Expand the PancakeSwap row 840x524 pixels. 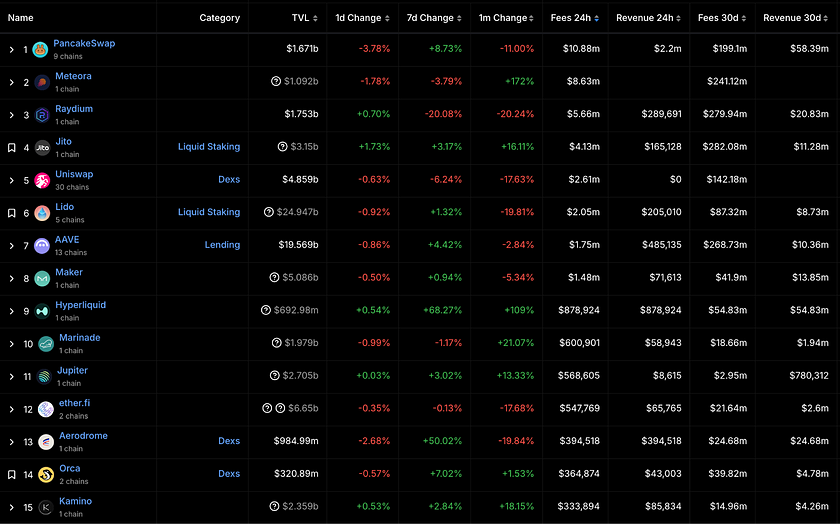click(x=11, y=49)
